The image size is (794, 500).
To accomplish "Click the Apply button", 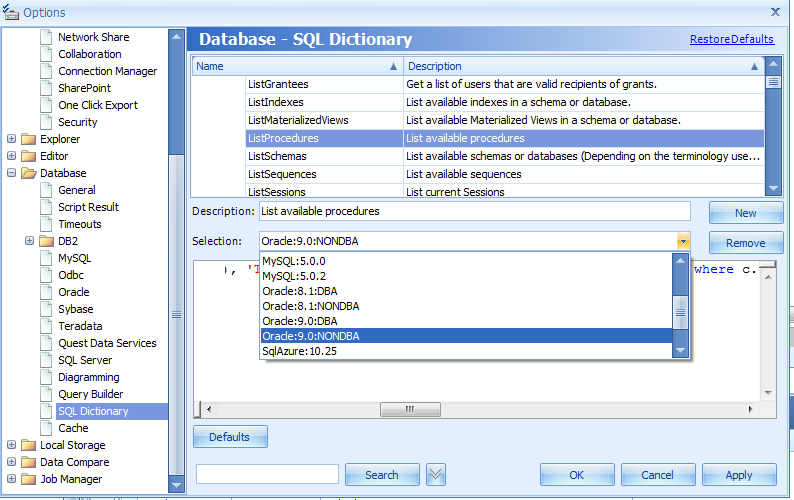I will 739,475.
